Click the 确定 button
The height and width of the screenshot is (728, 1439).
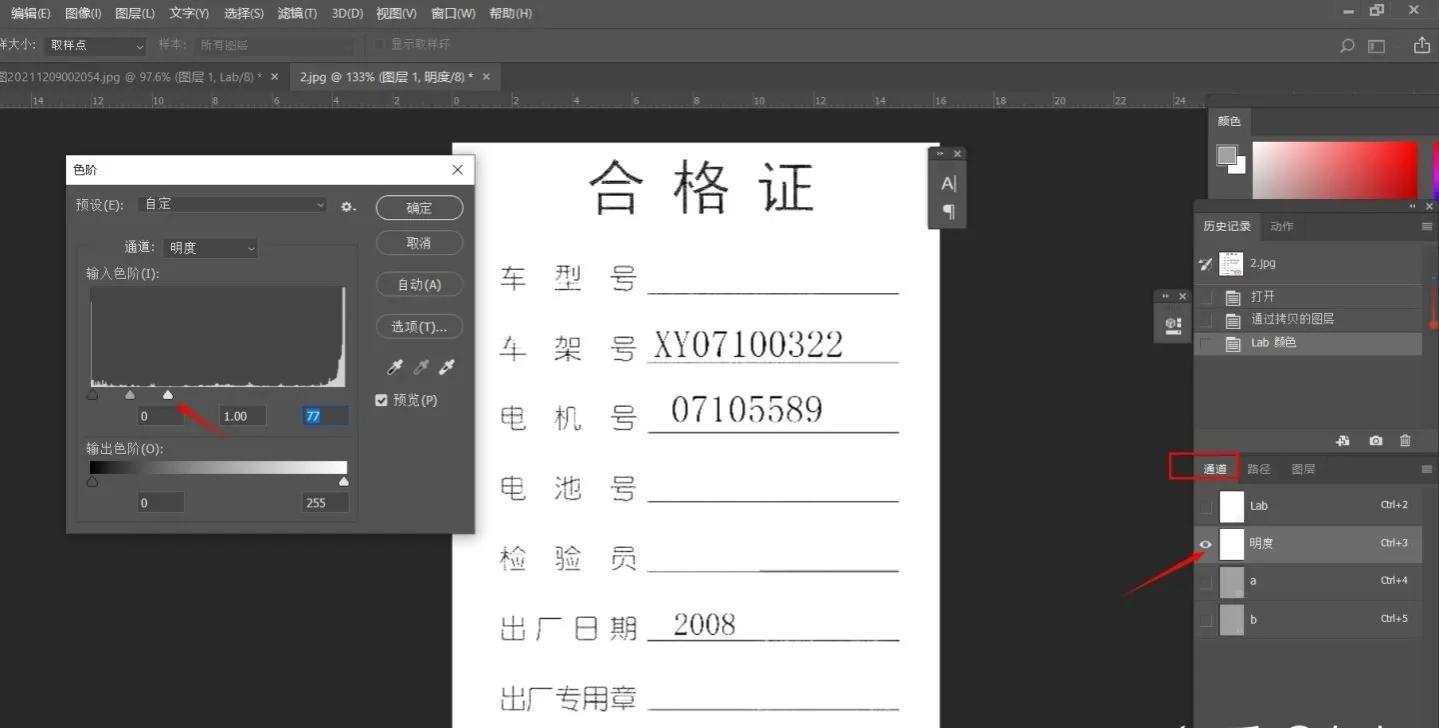point(419,208)
